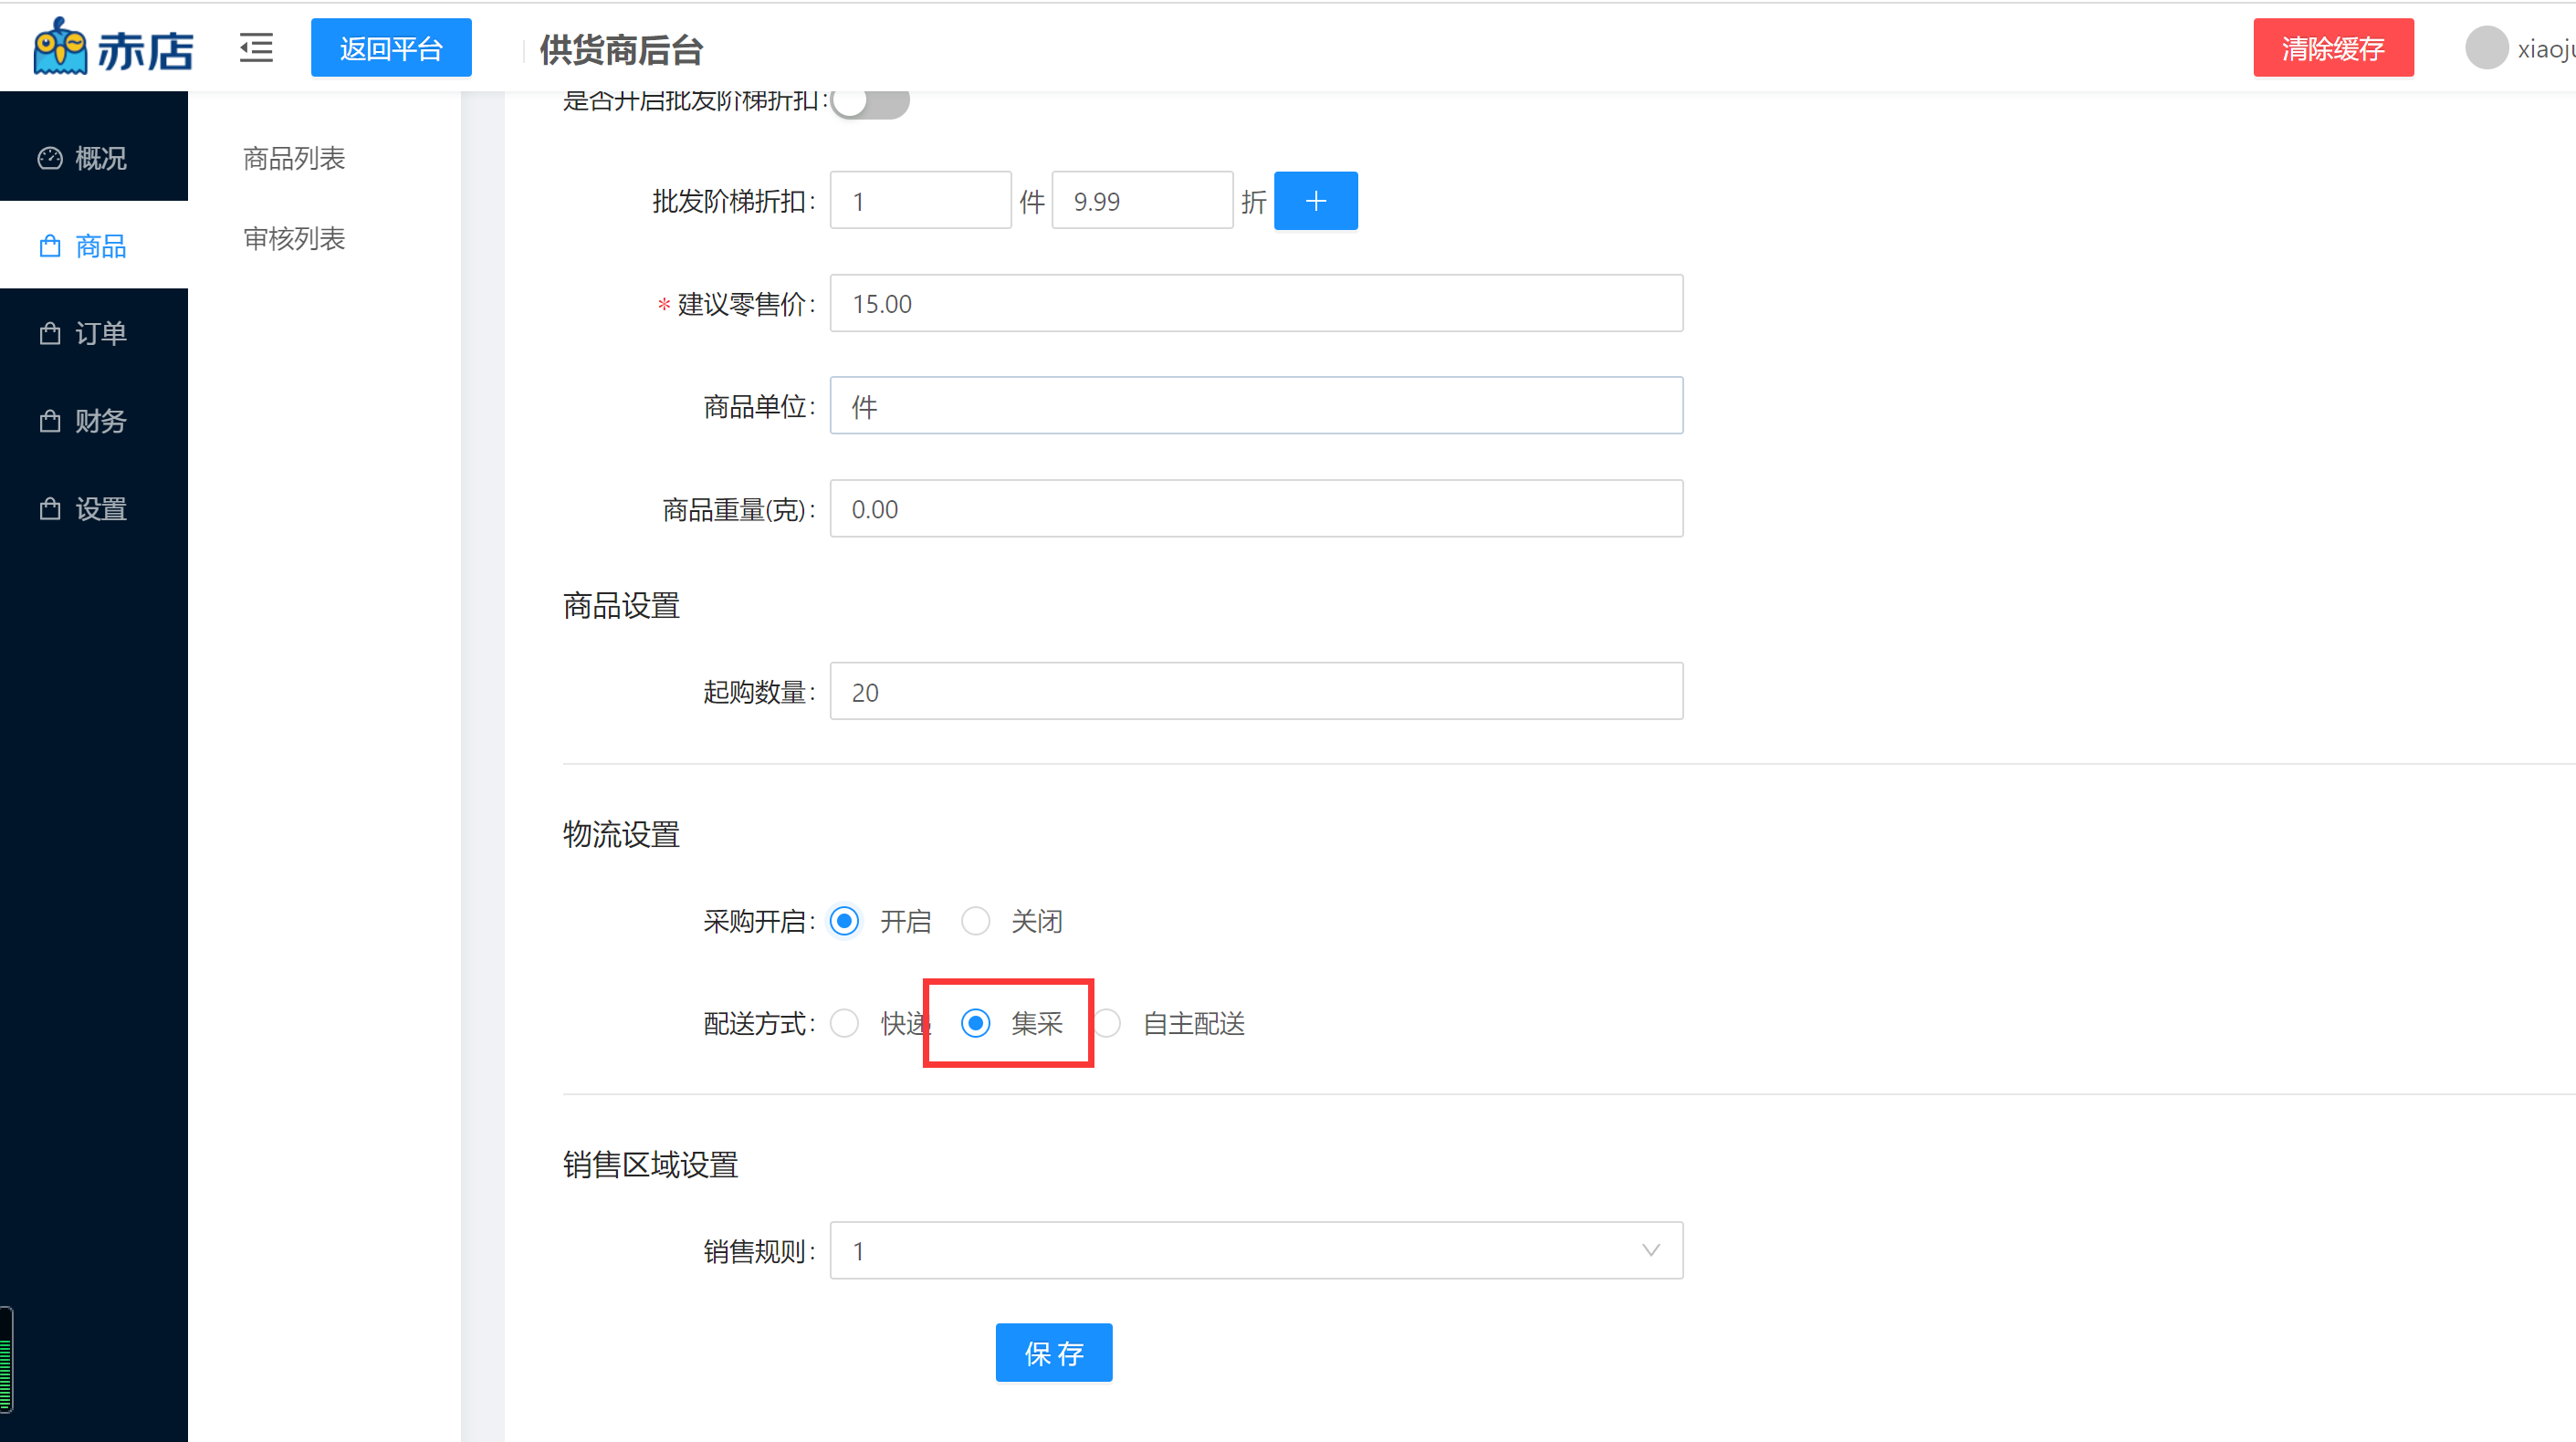Select 关闭 for 采购开启
Viewport: 2576px width, 1442px height.
(975, 921)
